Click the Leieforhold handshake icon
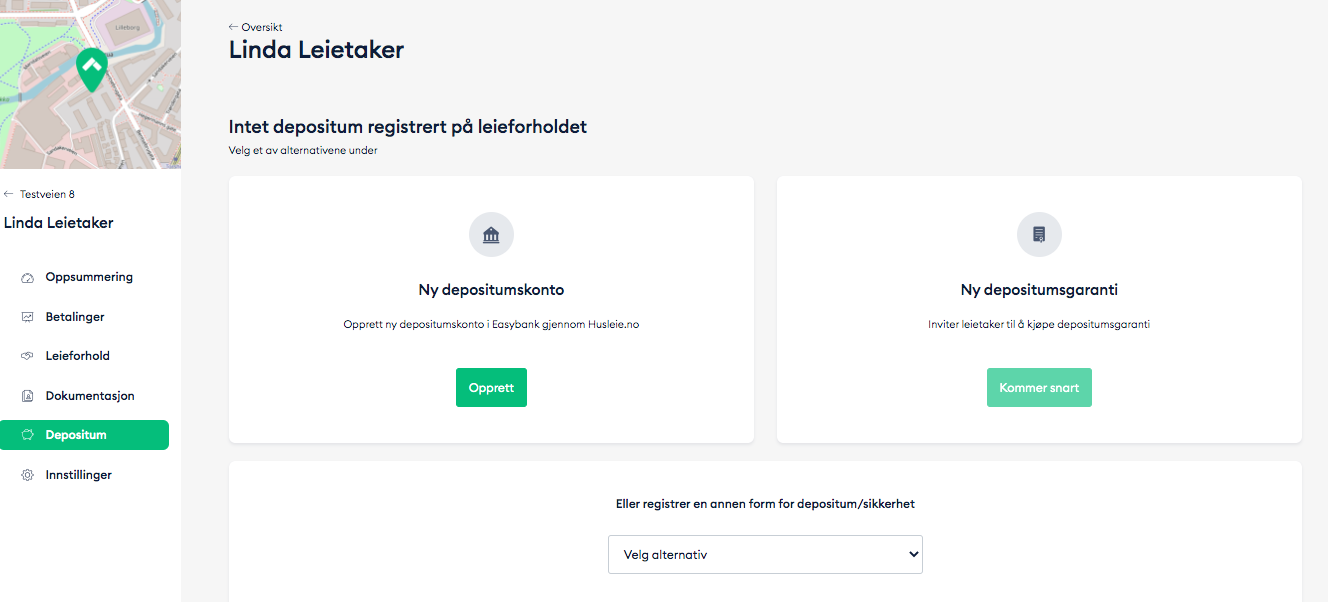The width and height of the screenshot is (1328, 602). (27, 356)
